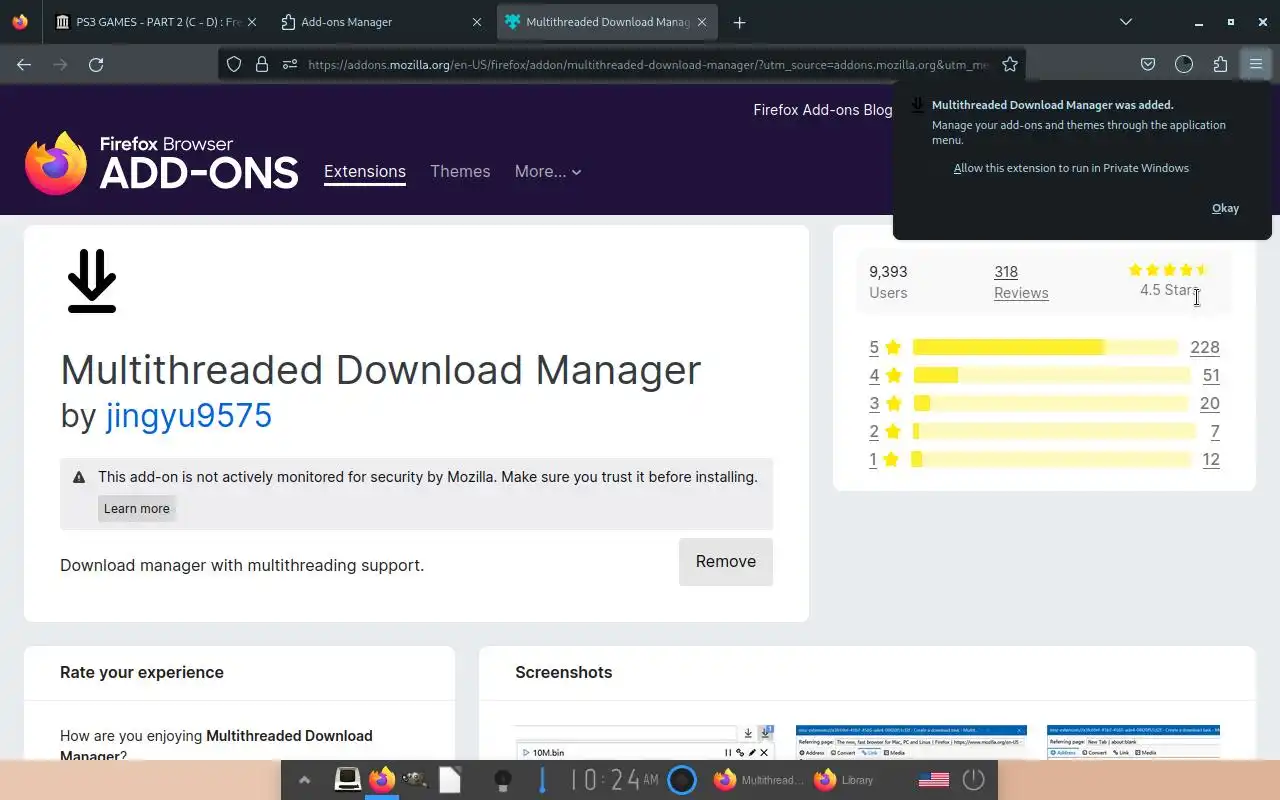Switch to Library window in taskbar
1280x800 pixels.
(x=845, y=780)
